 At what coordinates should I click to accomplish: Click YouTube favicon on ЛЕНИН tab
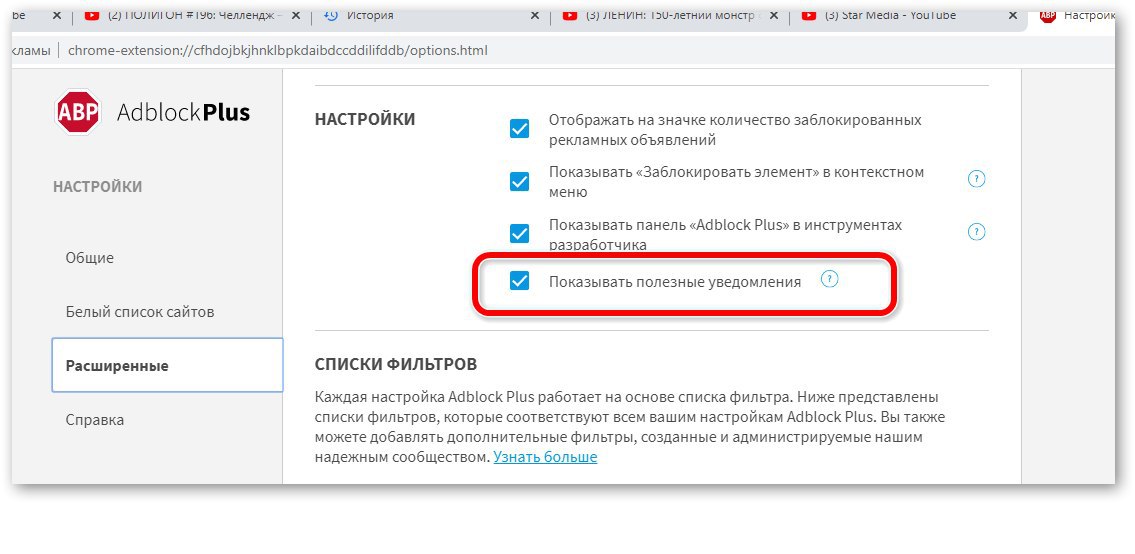(570, 15)
